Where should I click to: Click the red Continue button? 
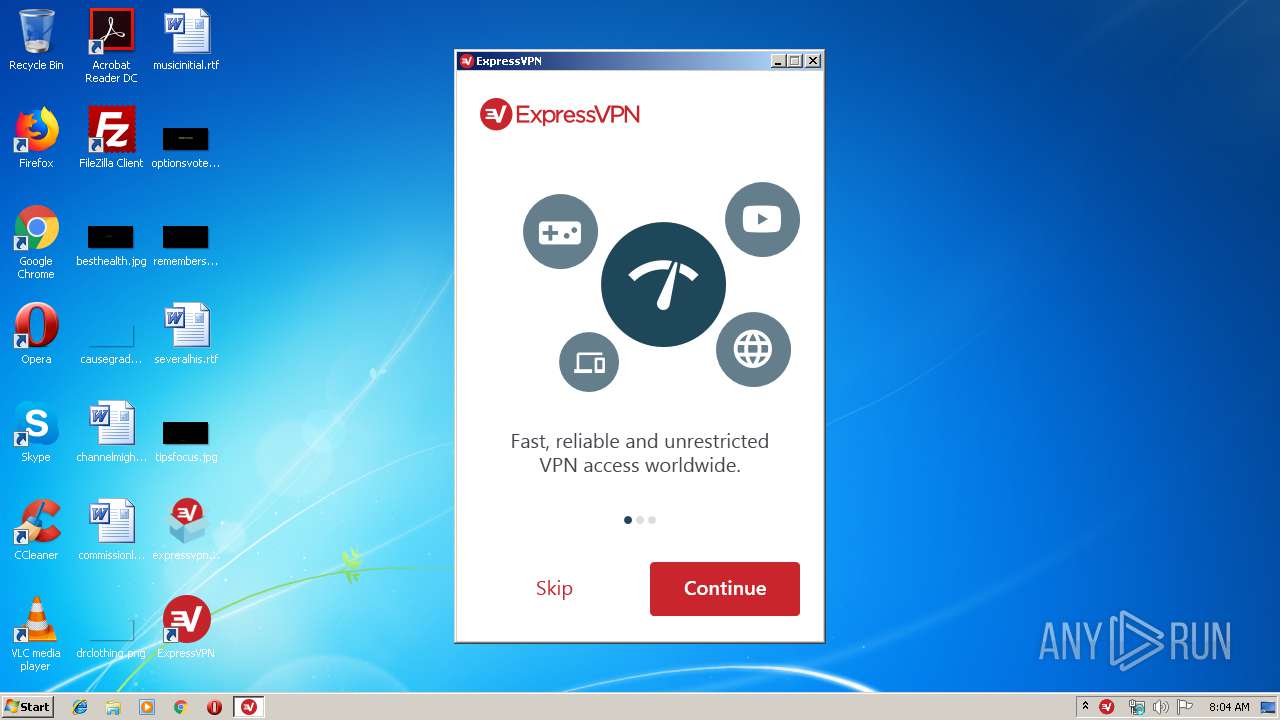(x=724, y=588)
